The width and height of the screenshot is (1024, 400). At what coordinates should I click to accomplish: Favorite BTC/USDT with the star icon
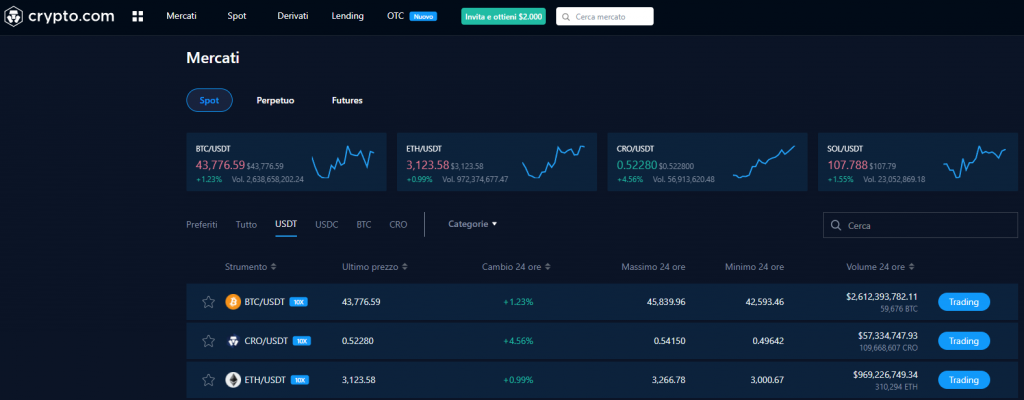pos(208,302)
